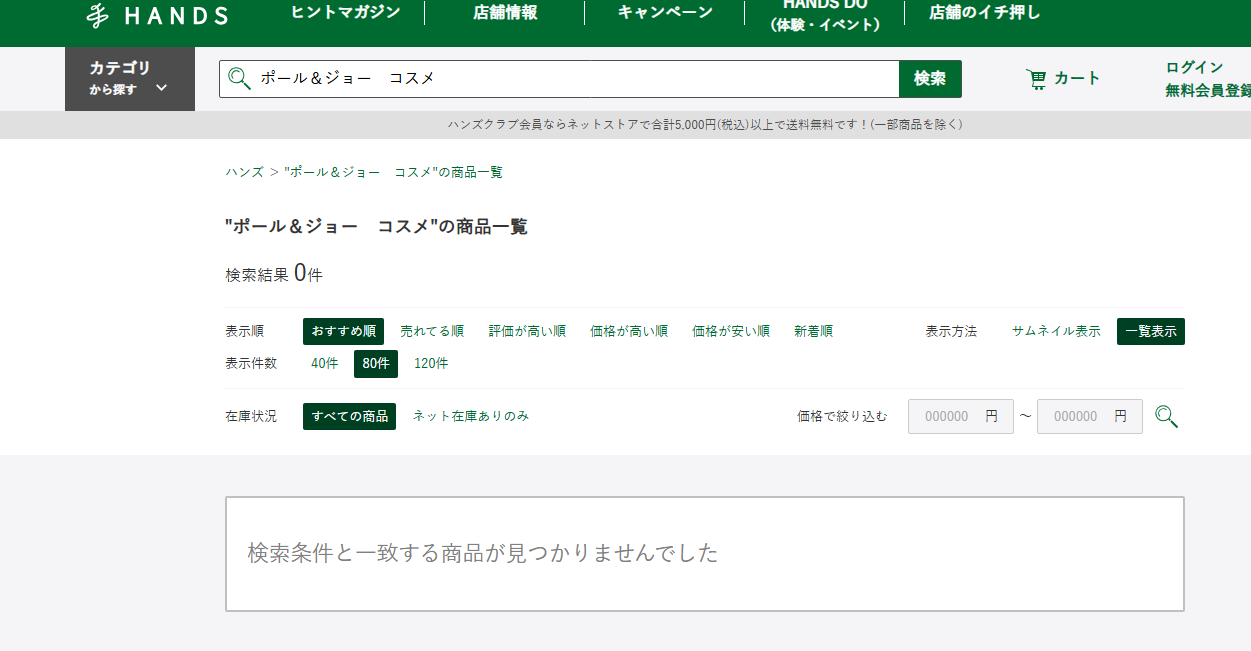Image resolution: width=1251 pixels, height=651 pixels.
Task: Select すべての商品 stock filter
Action: 349,416
